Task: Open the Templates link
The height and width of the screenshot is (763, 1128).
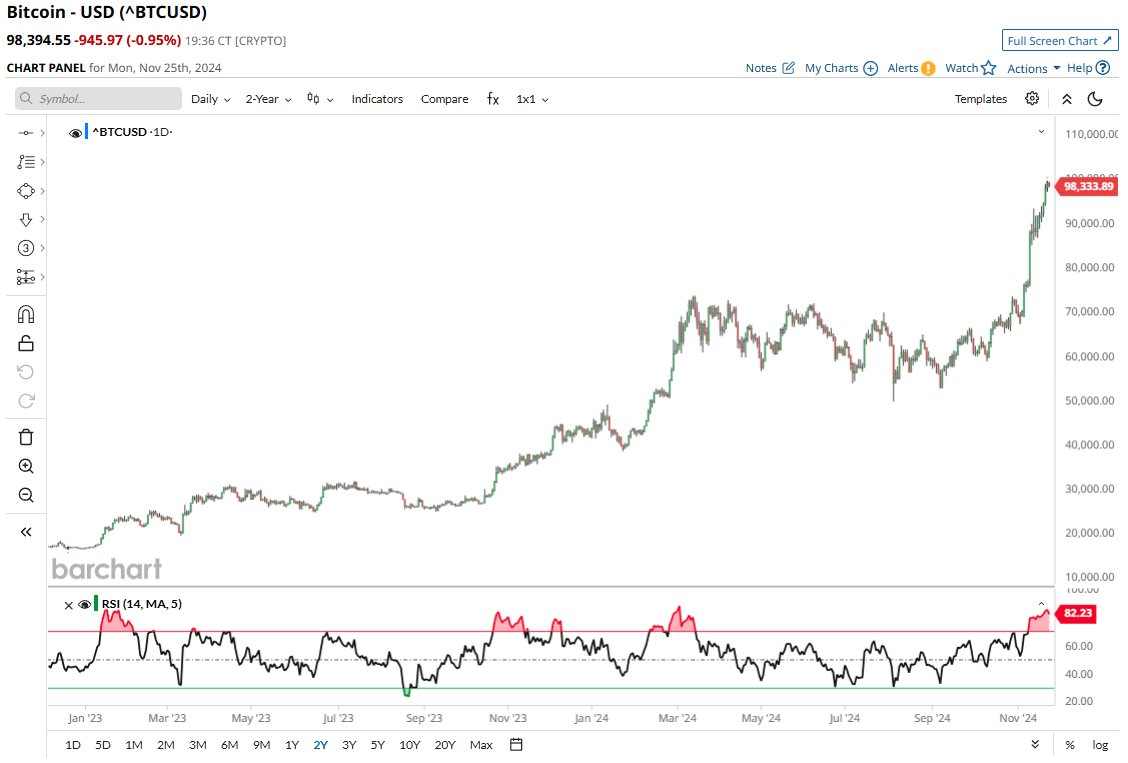Action: 980,99
